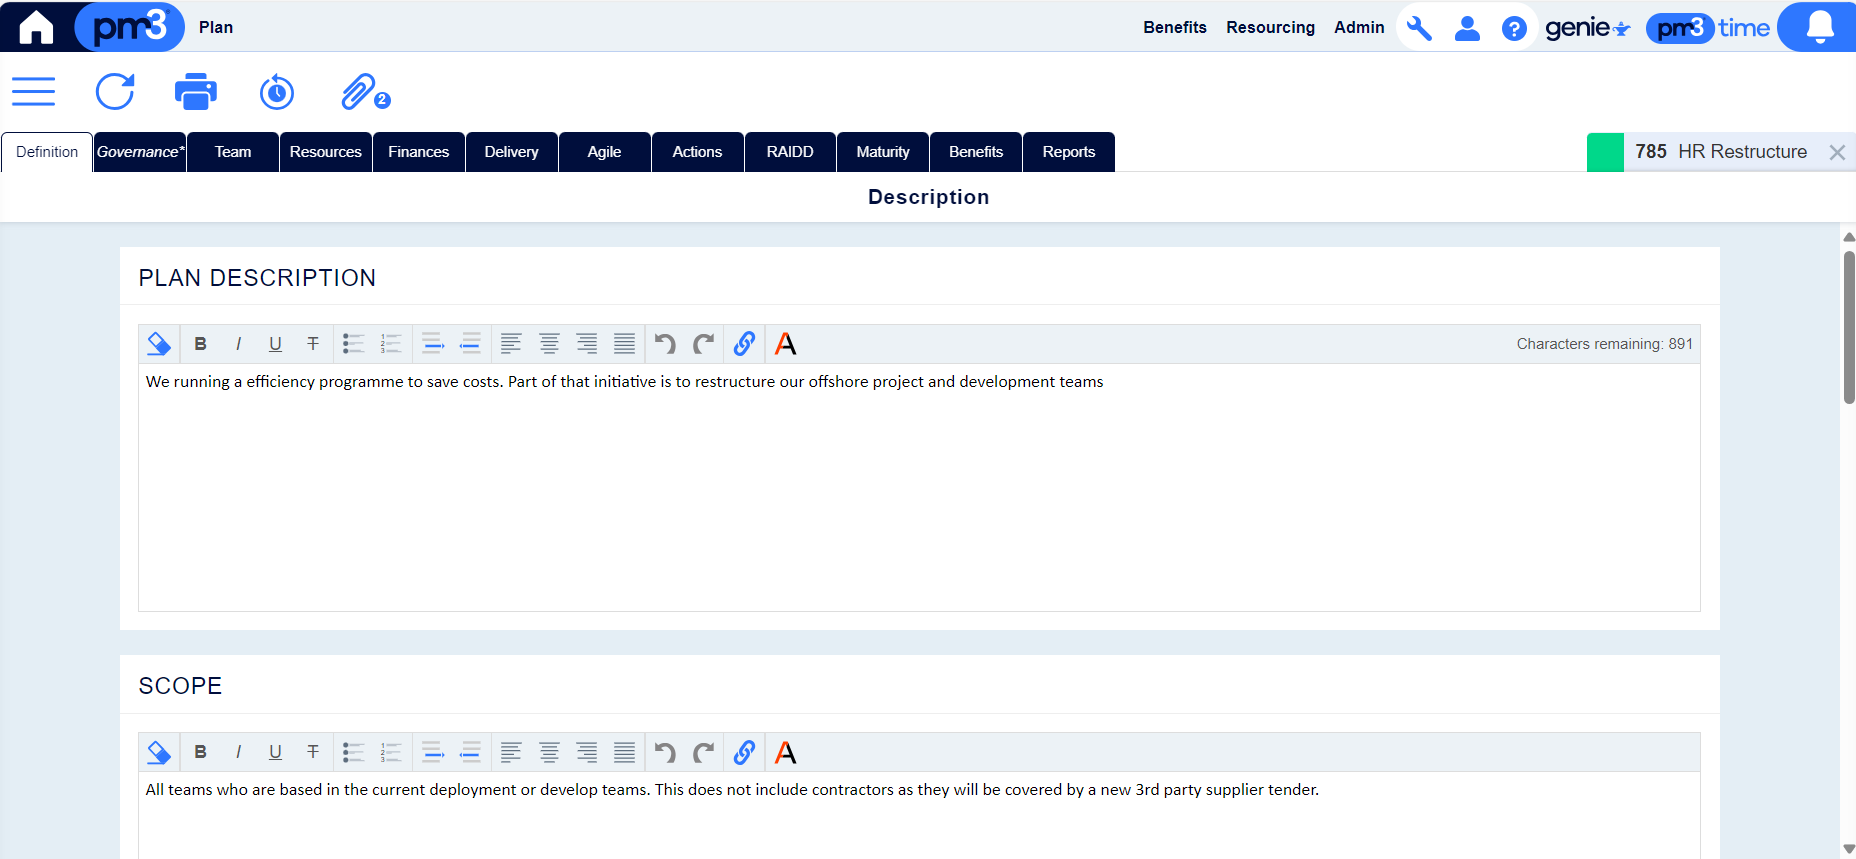Switch to the Team tab
The width and height of the screenshot is (1856, 859).
click(233, 152)
